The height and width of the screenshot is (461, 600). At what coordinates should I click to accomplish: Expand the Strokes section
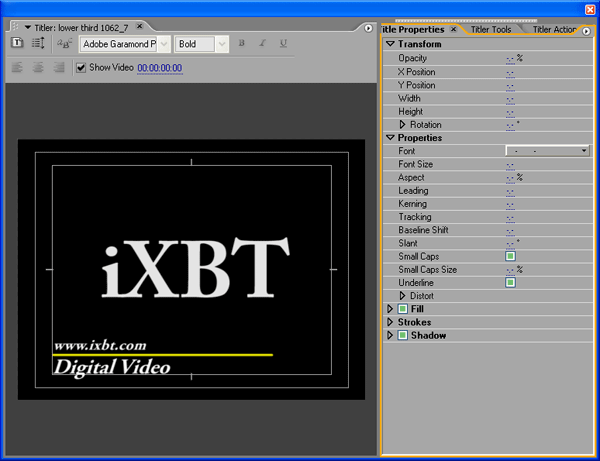point(390,322)
